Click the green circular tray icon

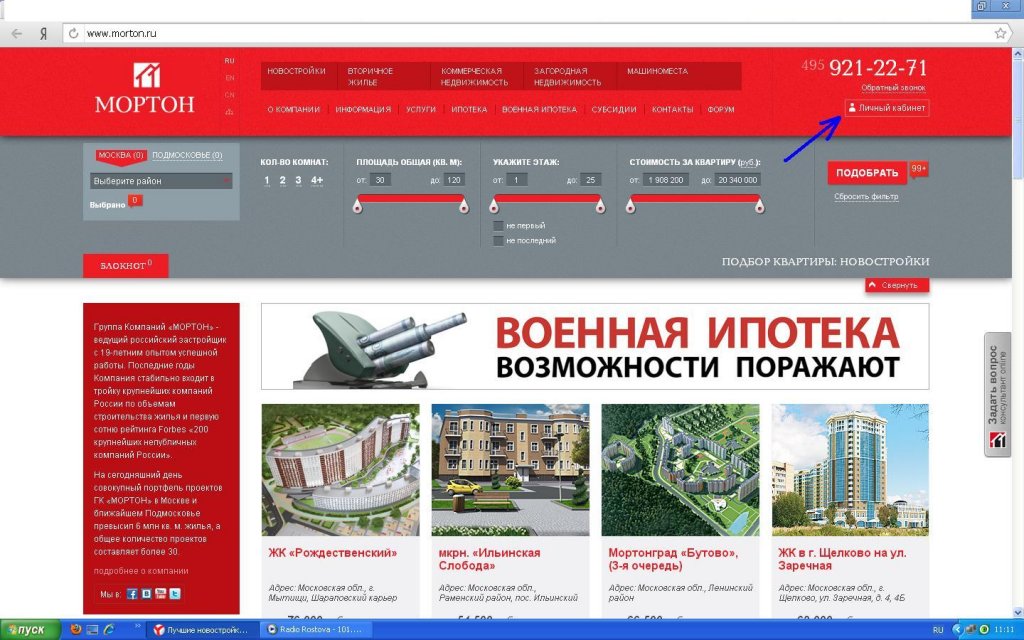click(x=984, y=630)
